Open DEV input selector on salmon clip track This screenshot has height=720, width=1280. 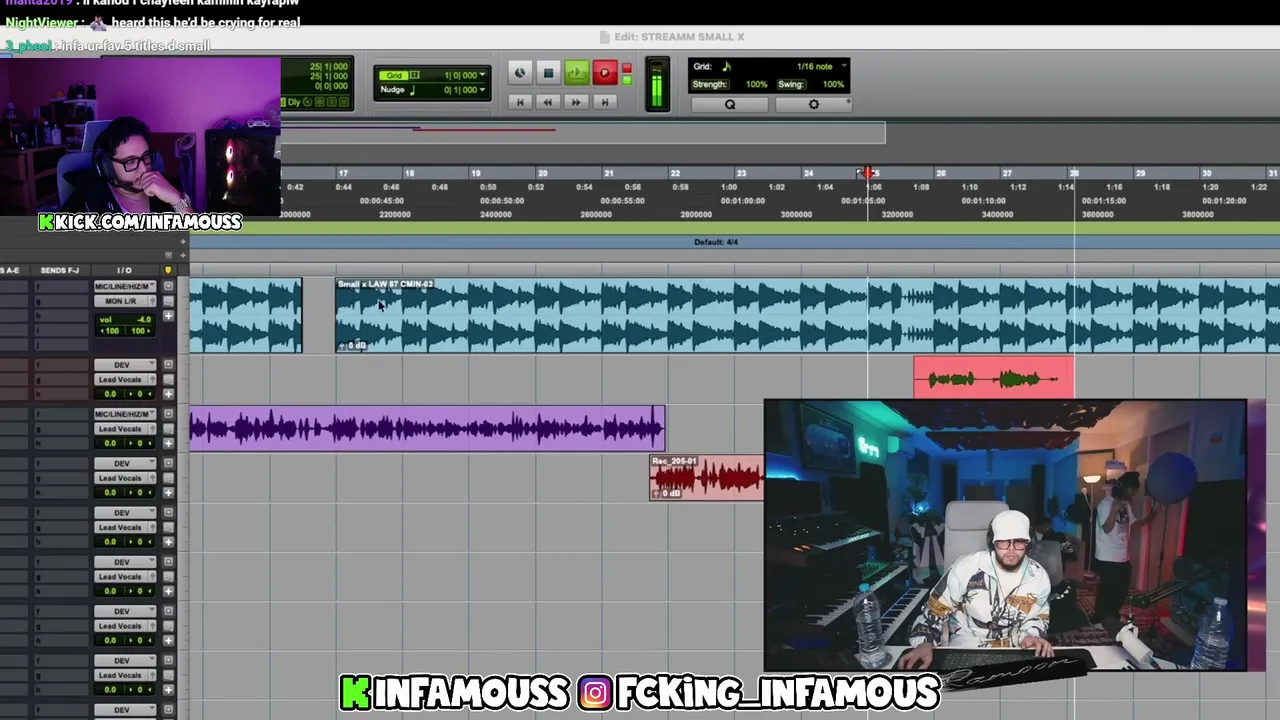tap(123, 365)
